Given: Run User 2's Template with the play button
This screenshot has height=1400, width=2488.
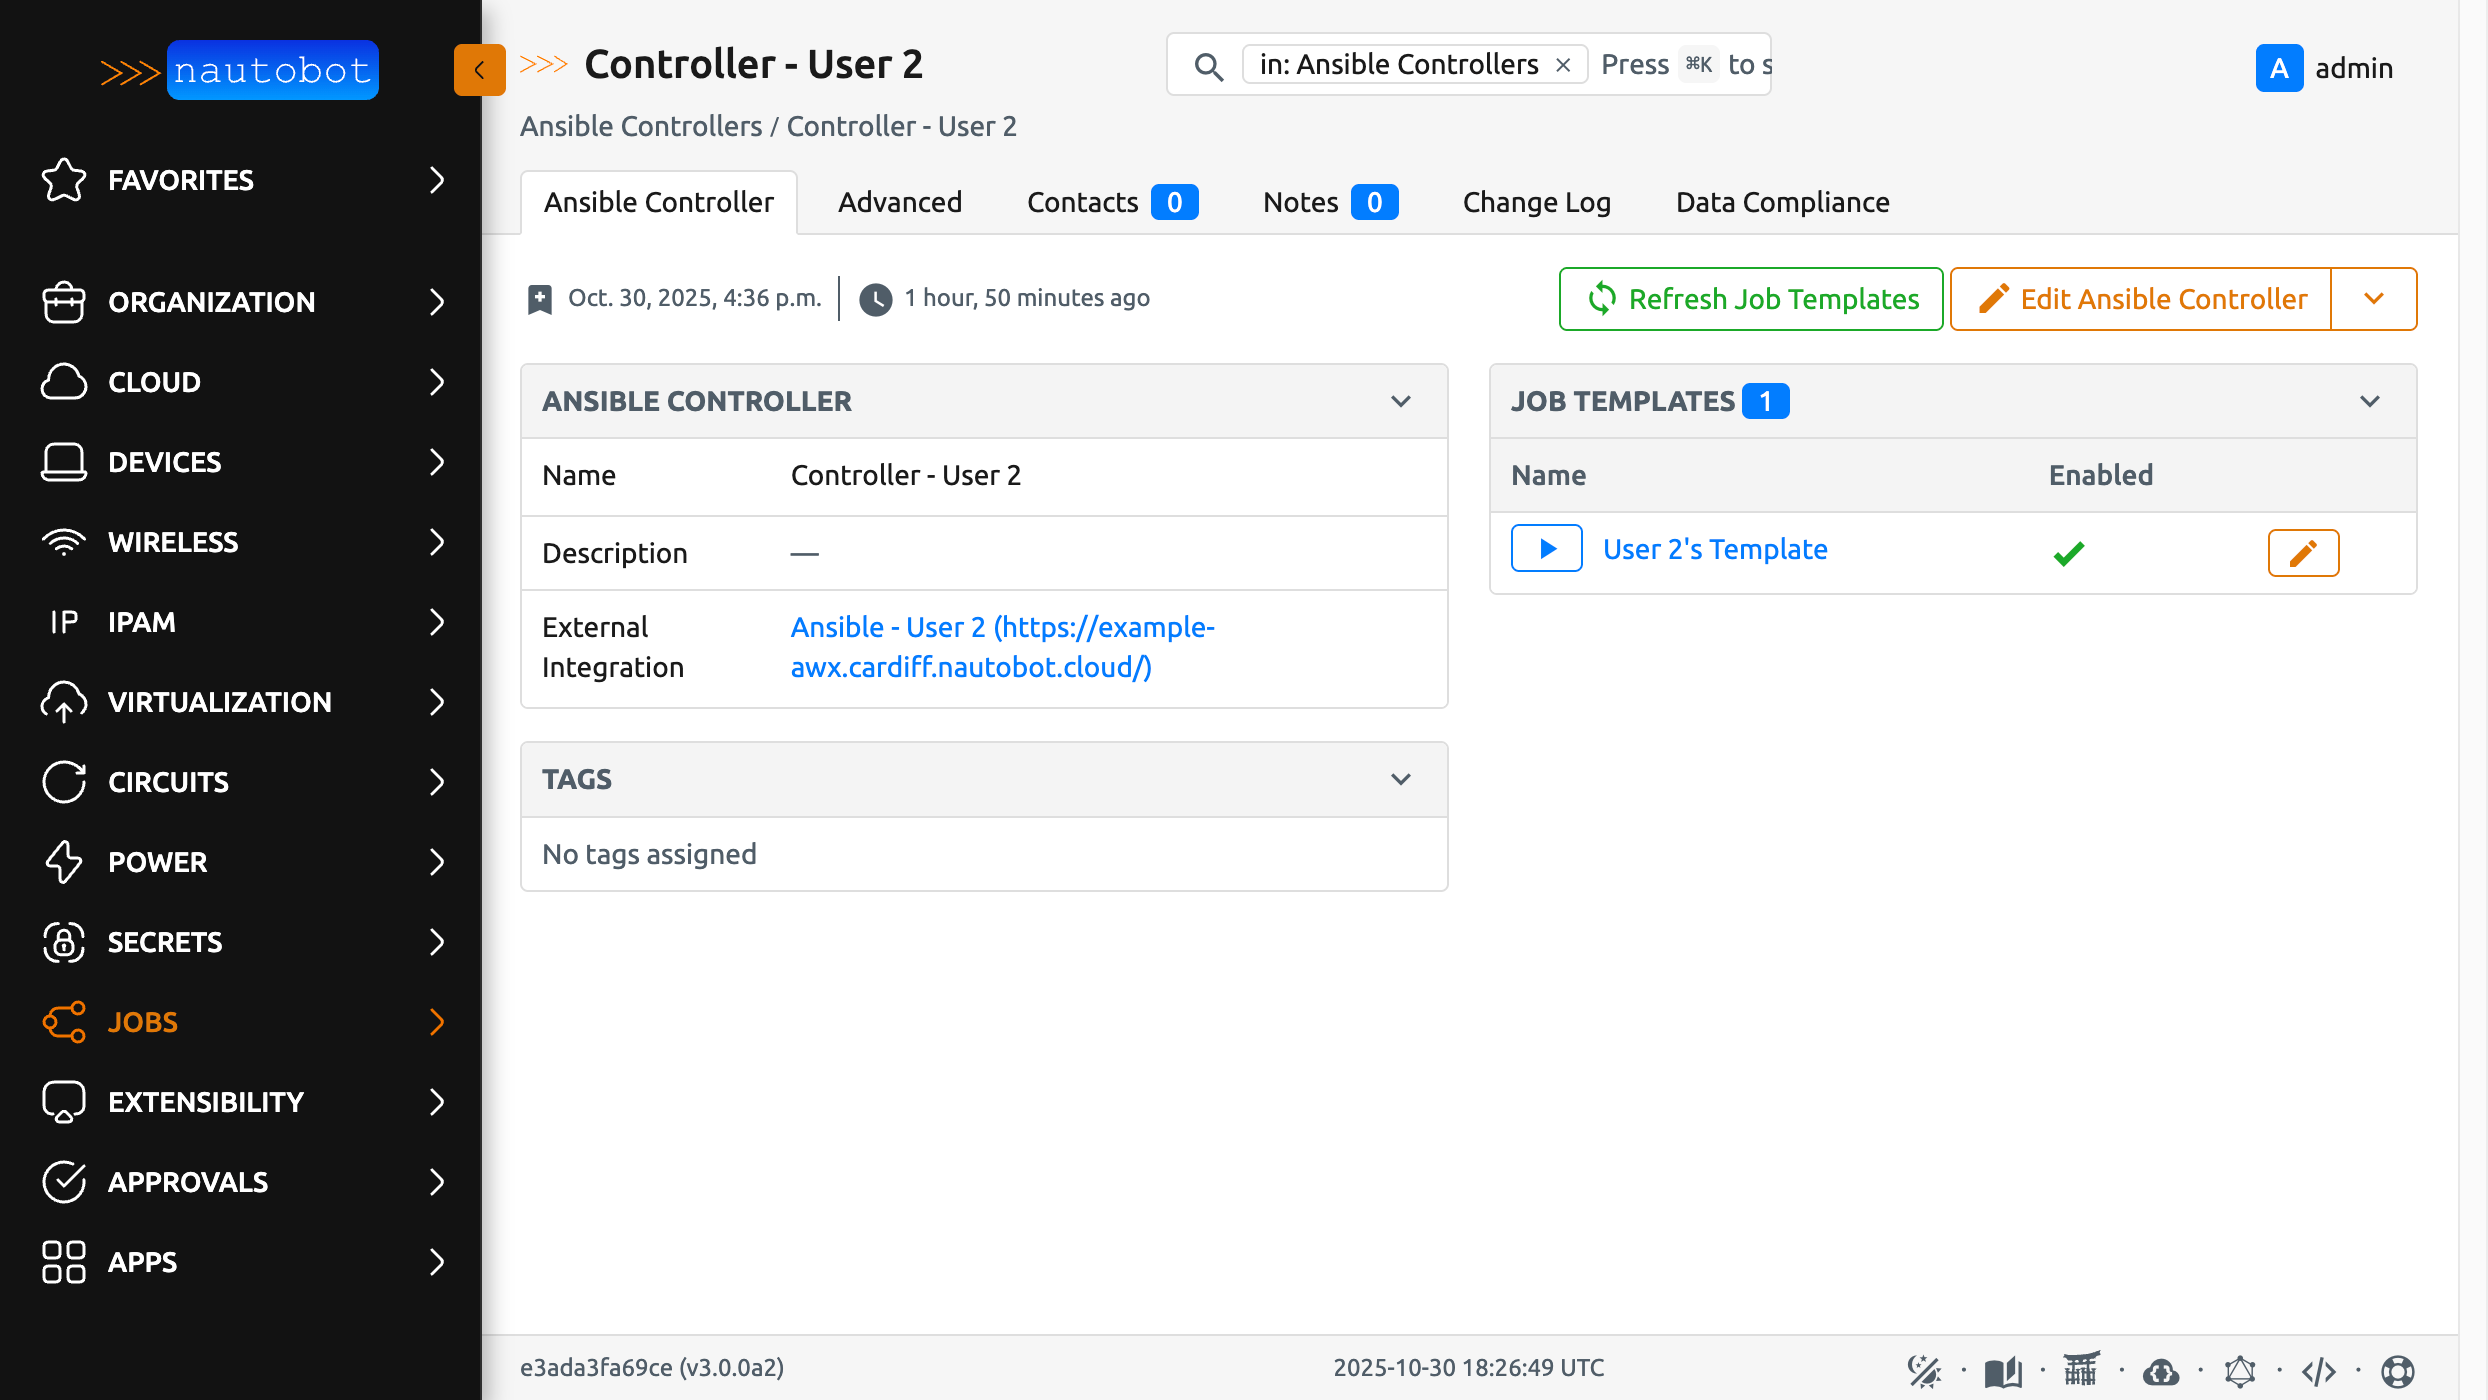Looking at the screenshot, I should (1546, 548).
